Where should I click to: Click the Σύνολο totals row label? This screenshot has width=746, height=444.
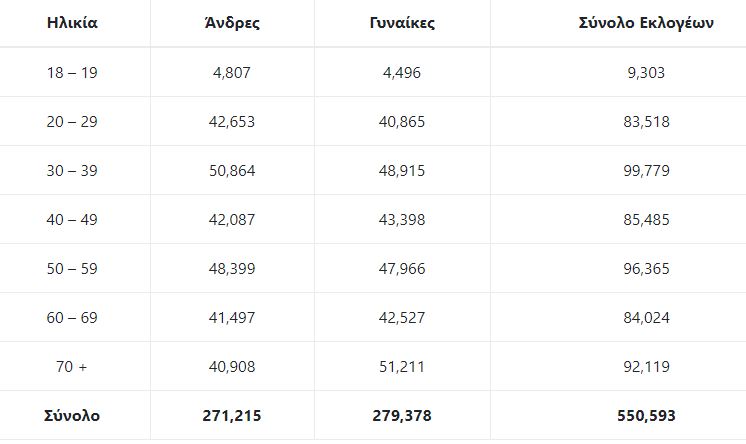[72, 416]
